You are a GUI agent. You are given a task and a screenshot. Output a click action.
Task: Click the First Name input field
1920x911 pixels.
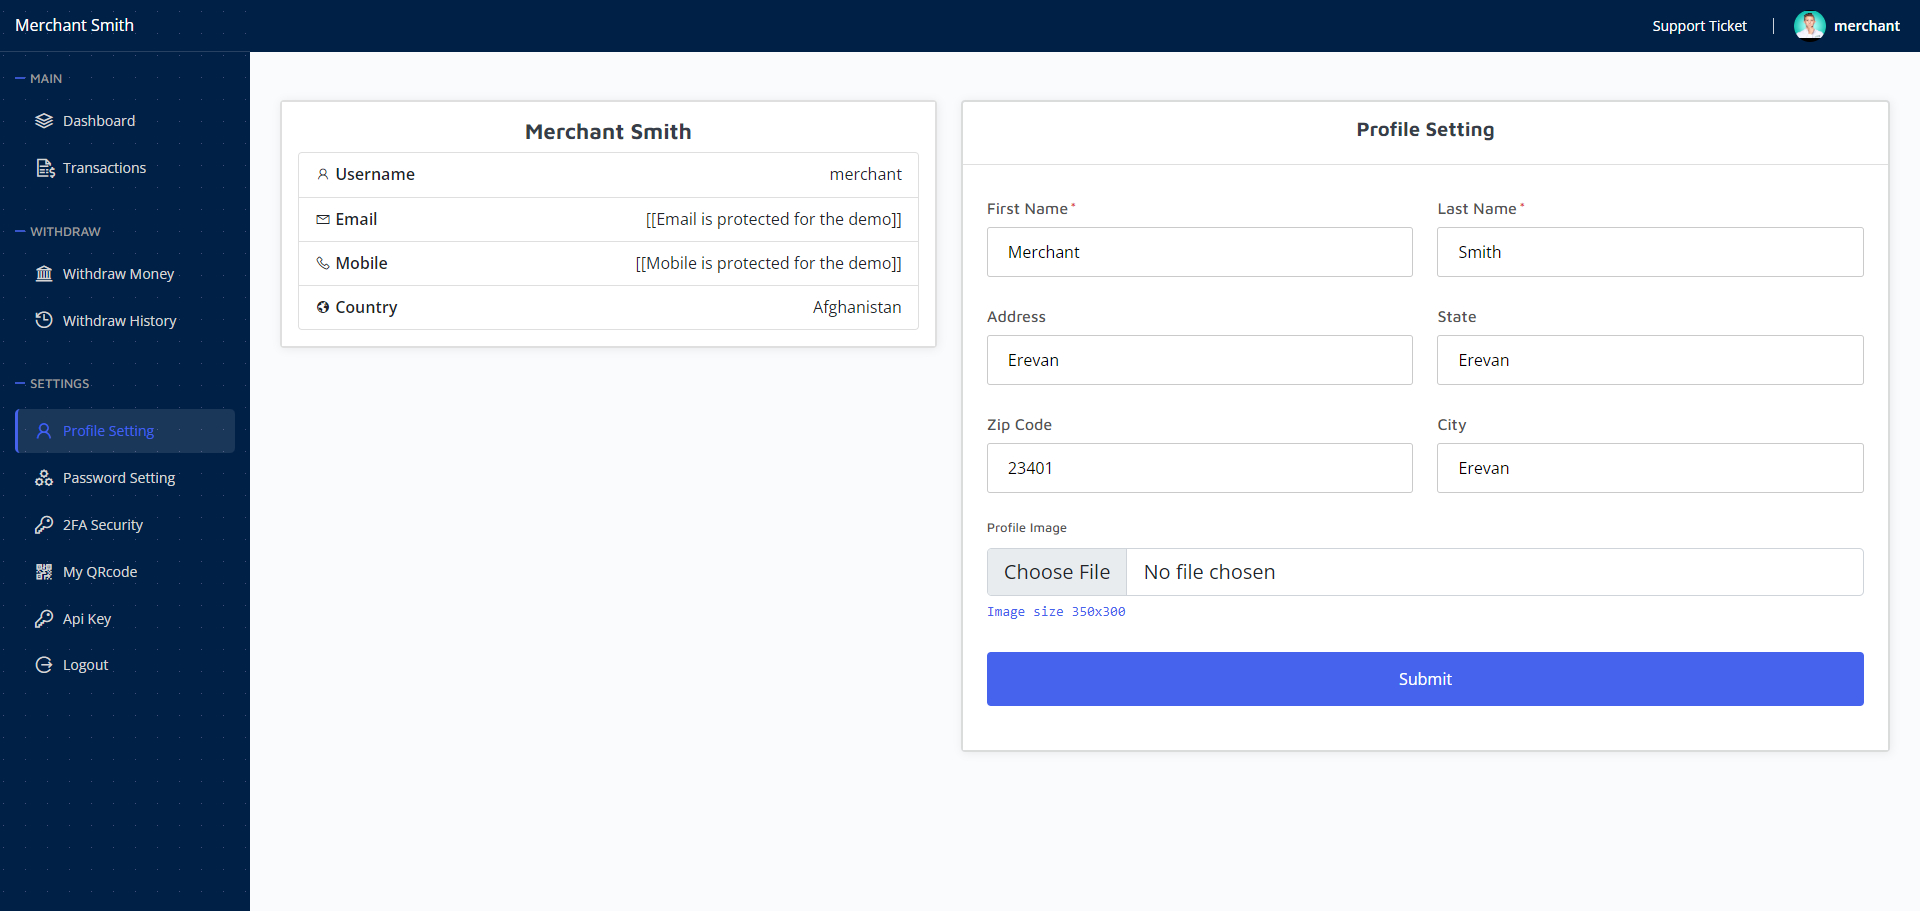click(x=1199, y=252)
